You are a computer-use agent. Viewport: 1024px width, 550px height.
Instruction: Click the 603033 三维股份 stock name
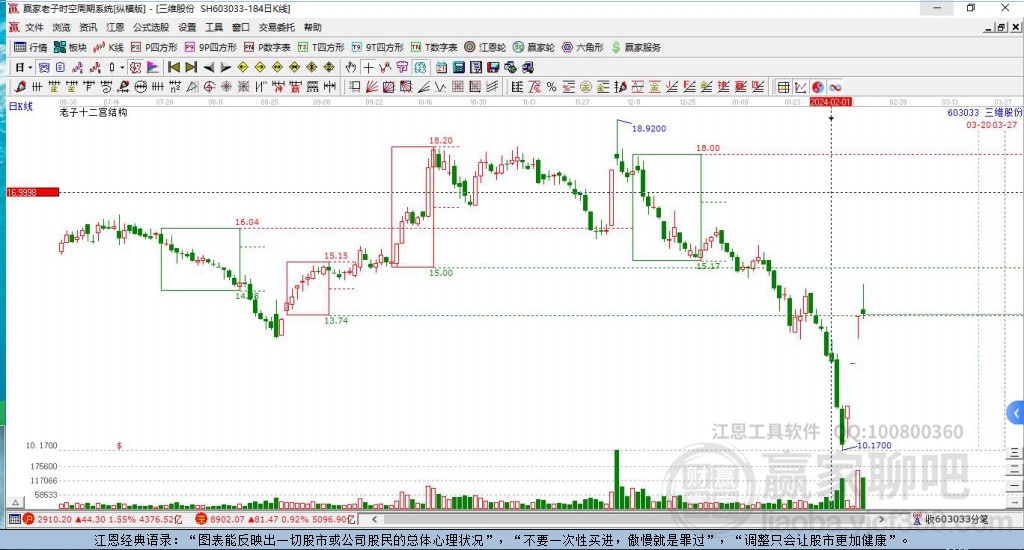[984, 112]
